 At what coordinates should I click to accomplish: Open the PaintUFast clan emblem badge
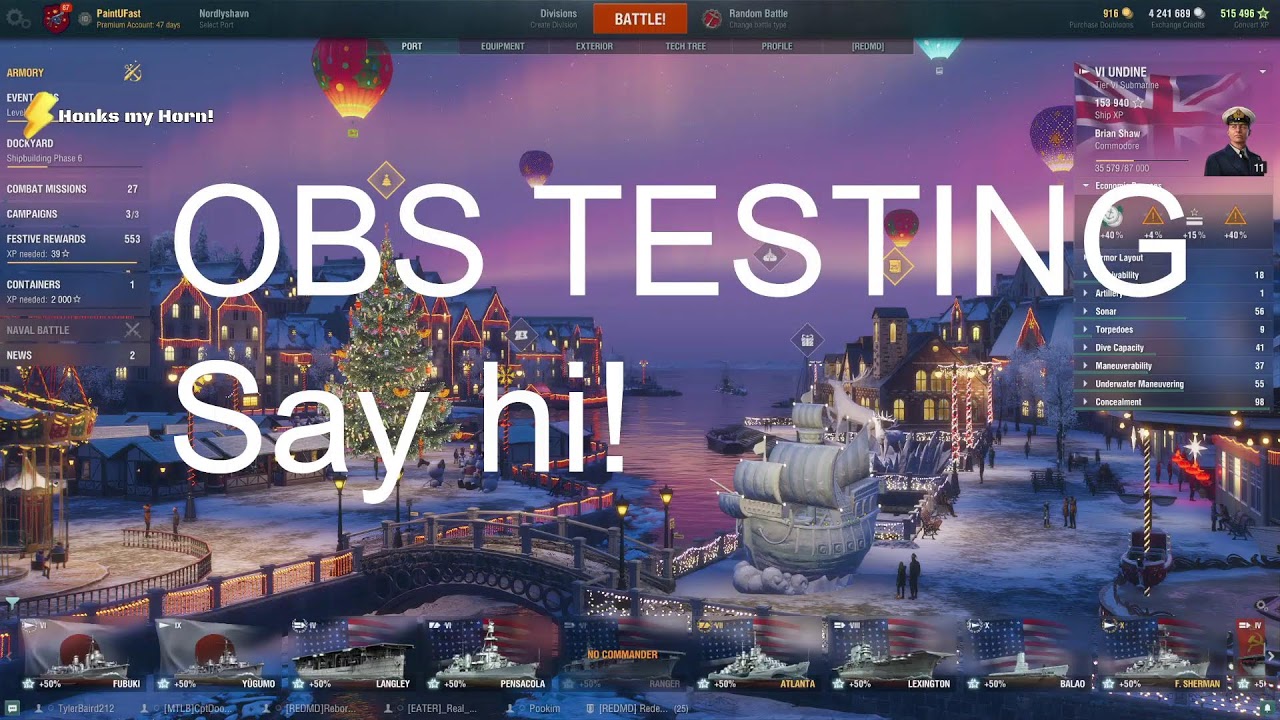pos(56,18)
